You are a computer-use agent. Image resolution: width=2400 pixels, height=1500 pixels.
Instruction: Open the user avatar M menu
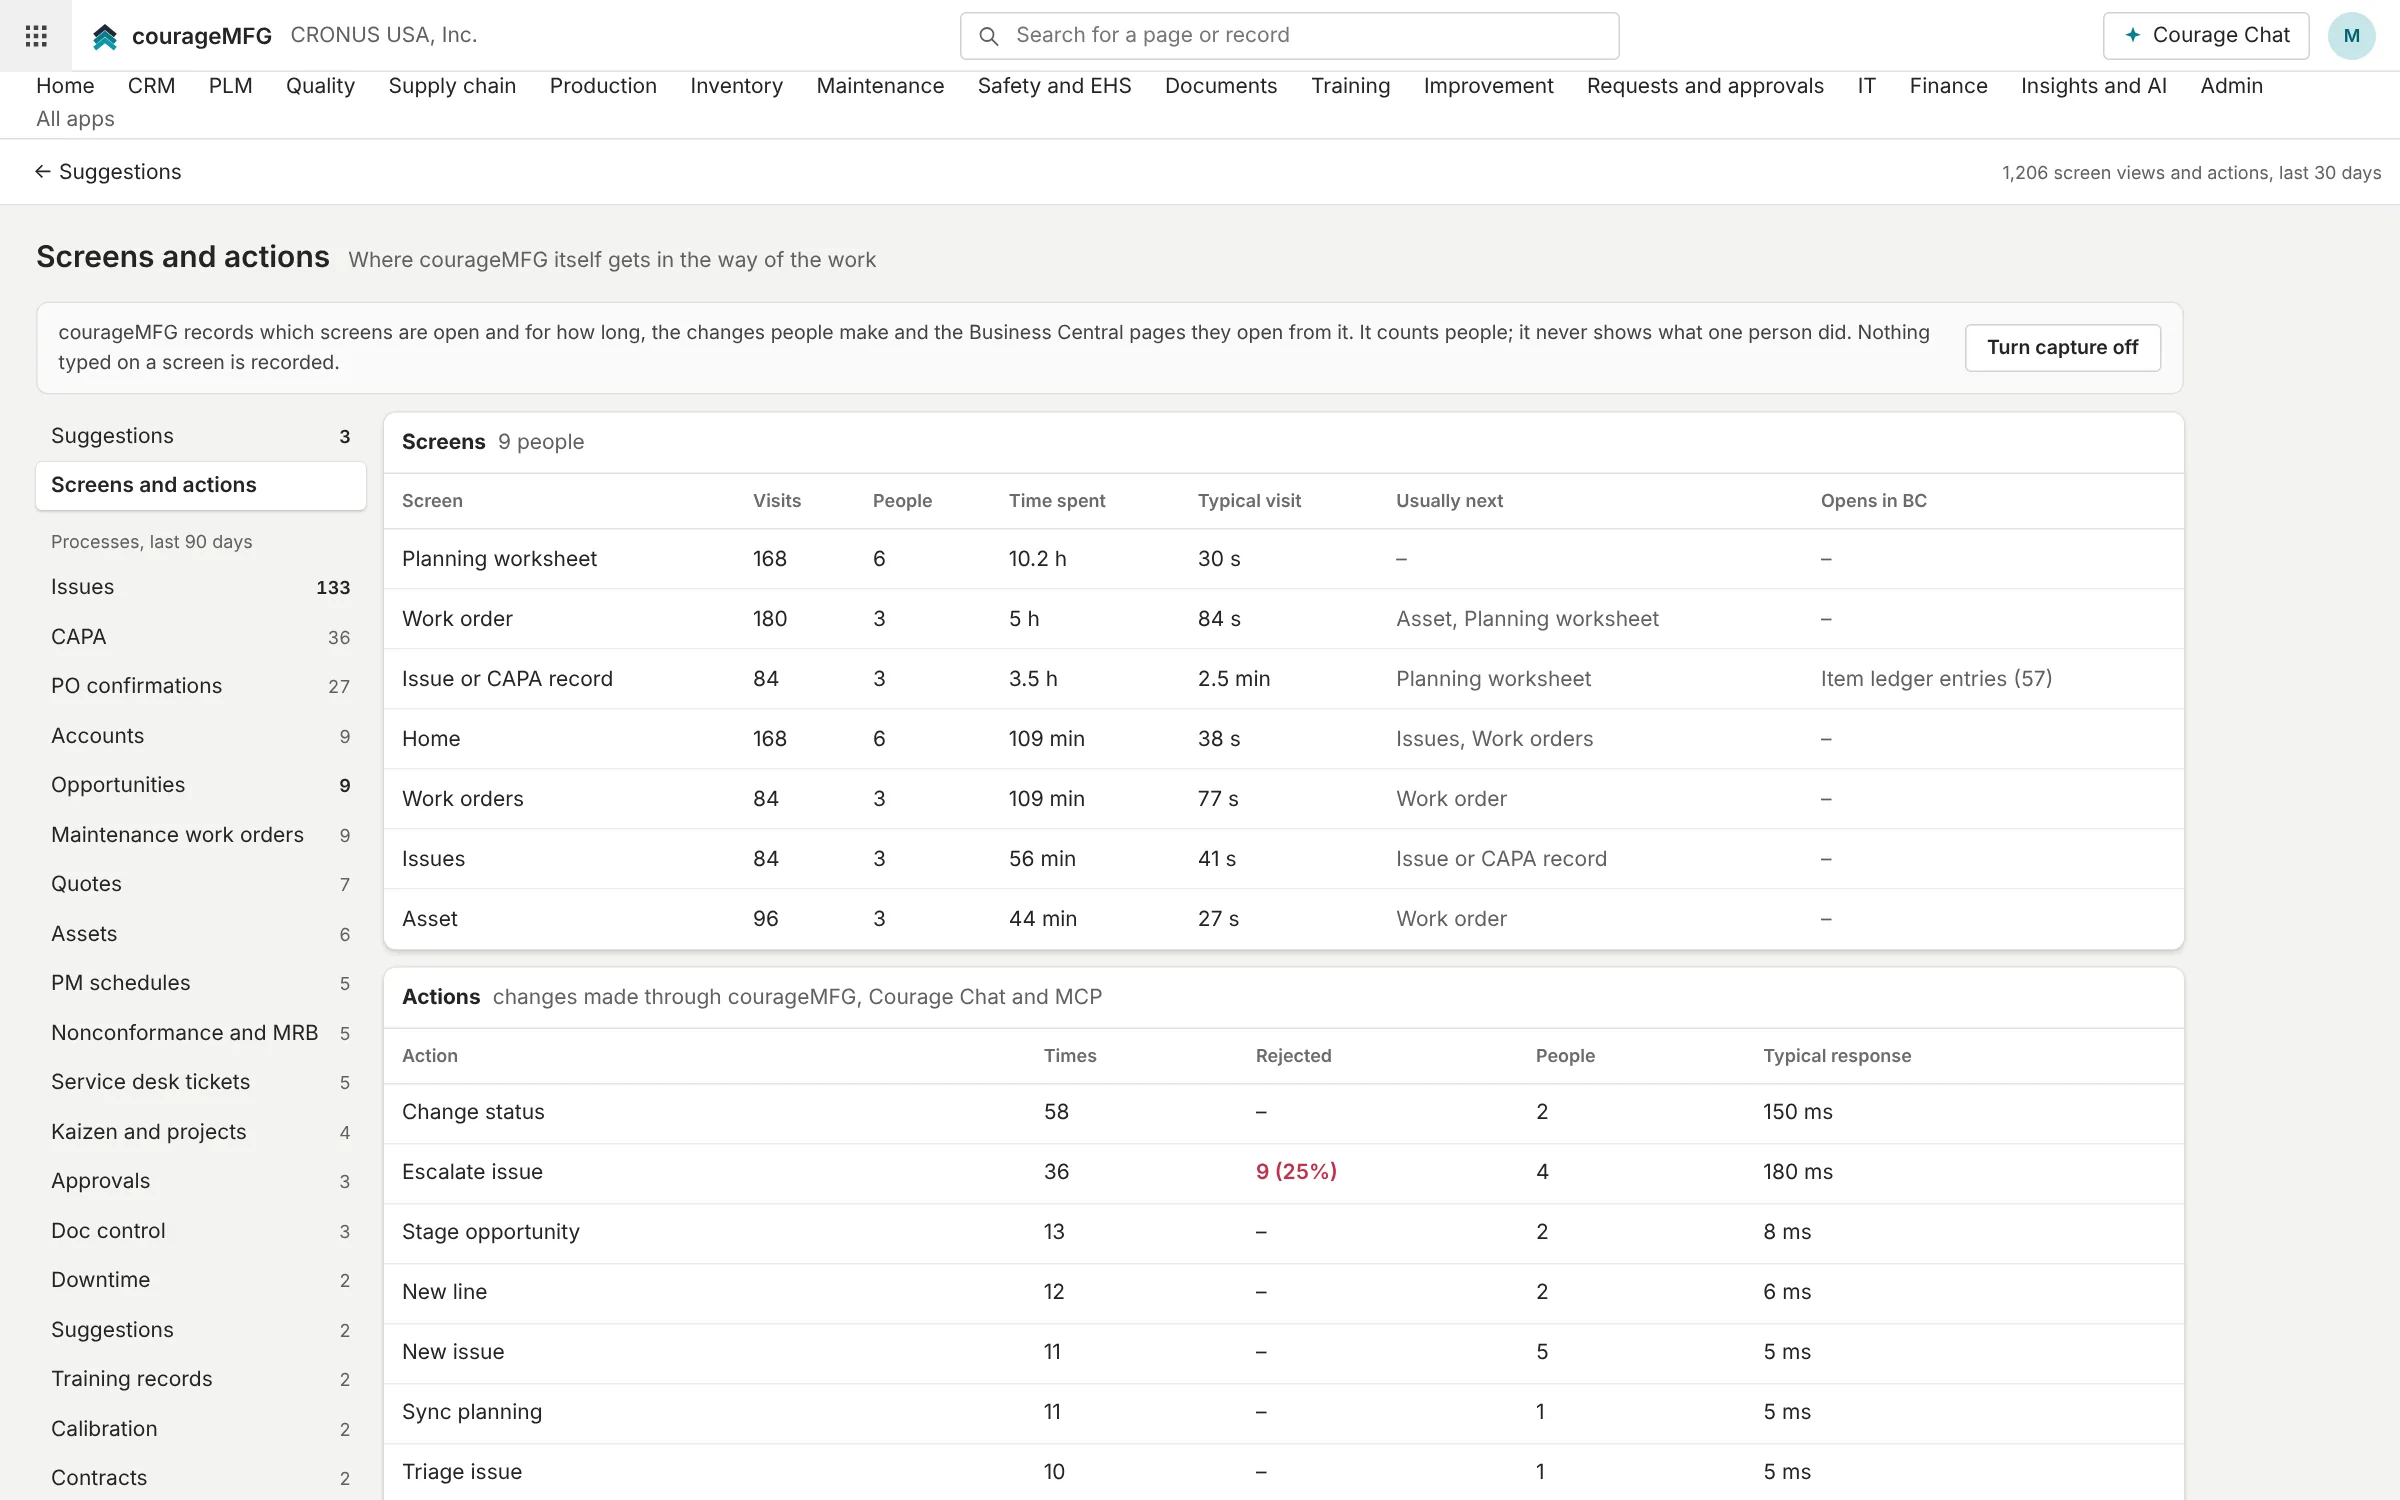(2351, 36)
